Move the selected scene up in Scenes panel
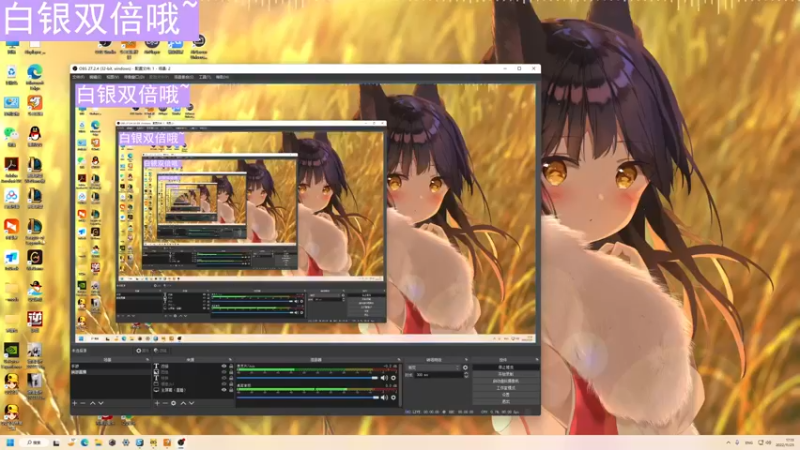Viewport: 800px width, 450px height. pos(92,403)
